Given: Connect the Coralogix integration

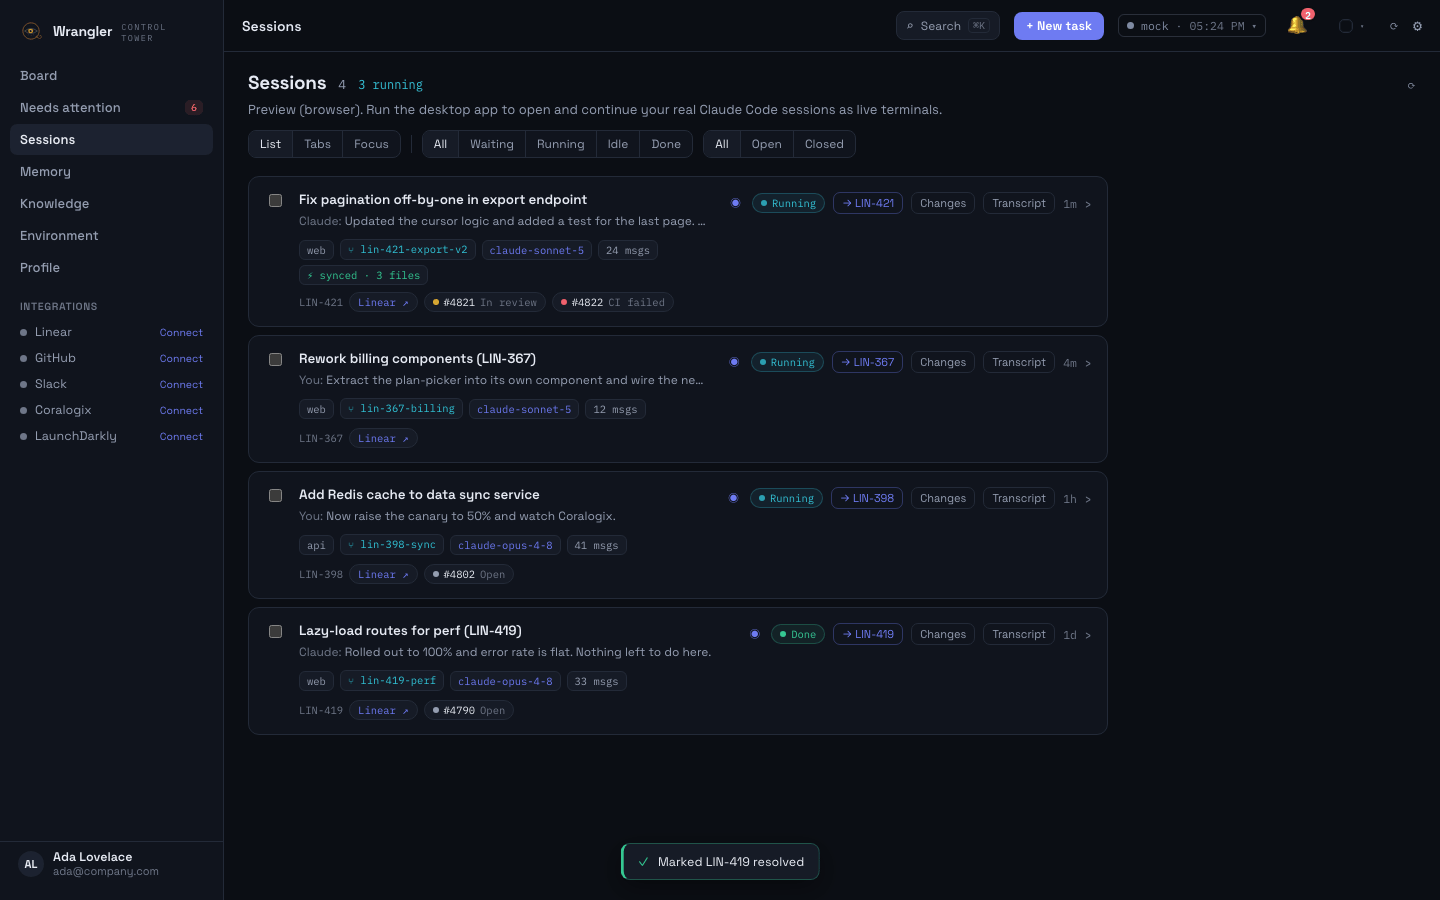Looking at the screenshot, I should coord(181,410).
